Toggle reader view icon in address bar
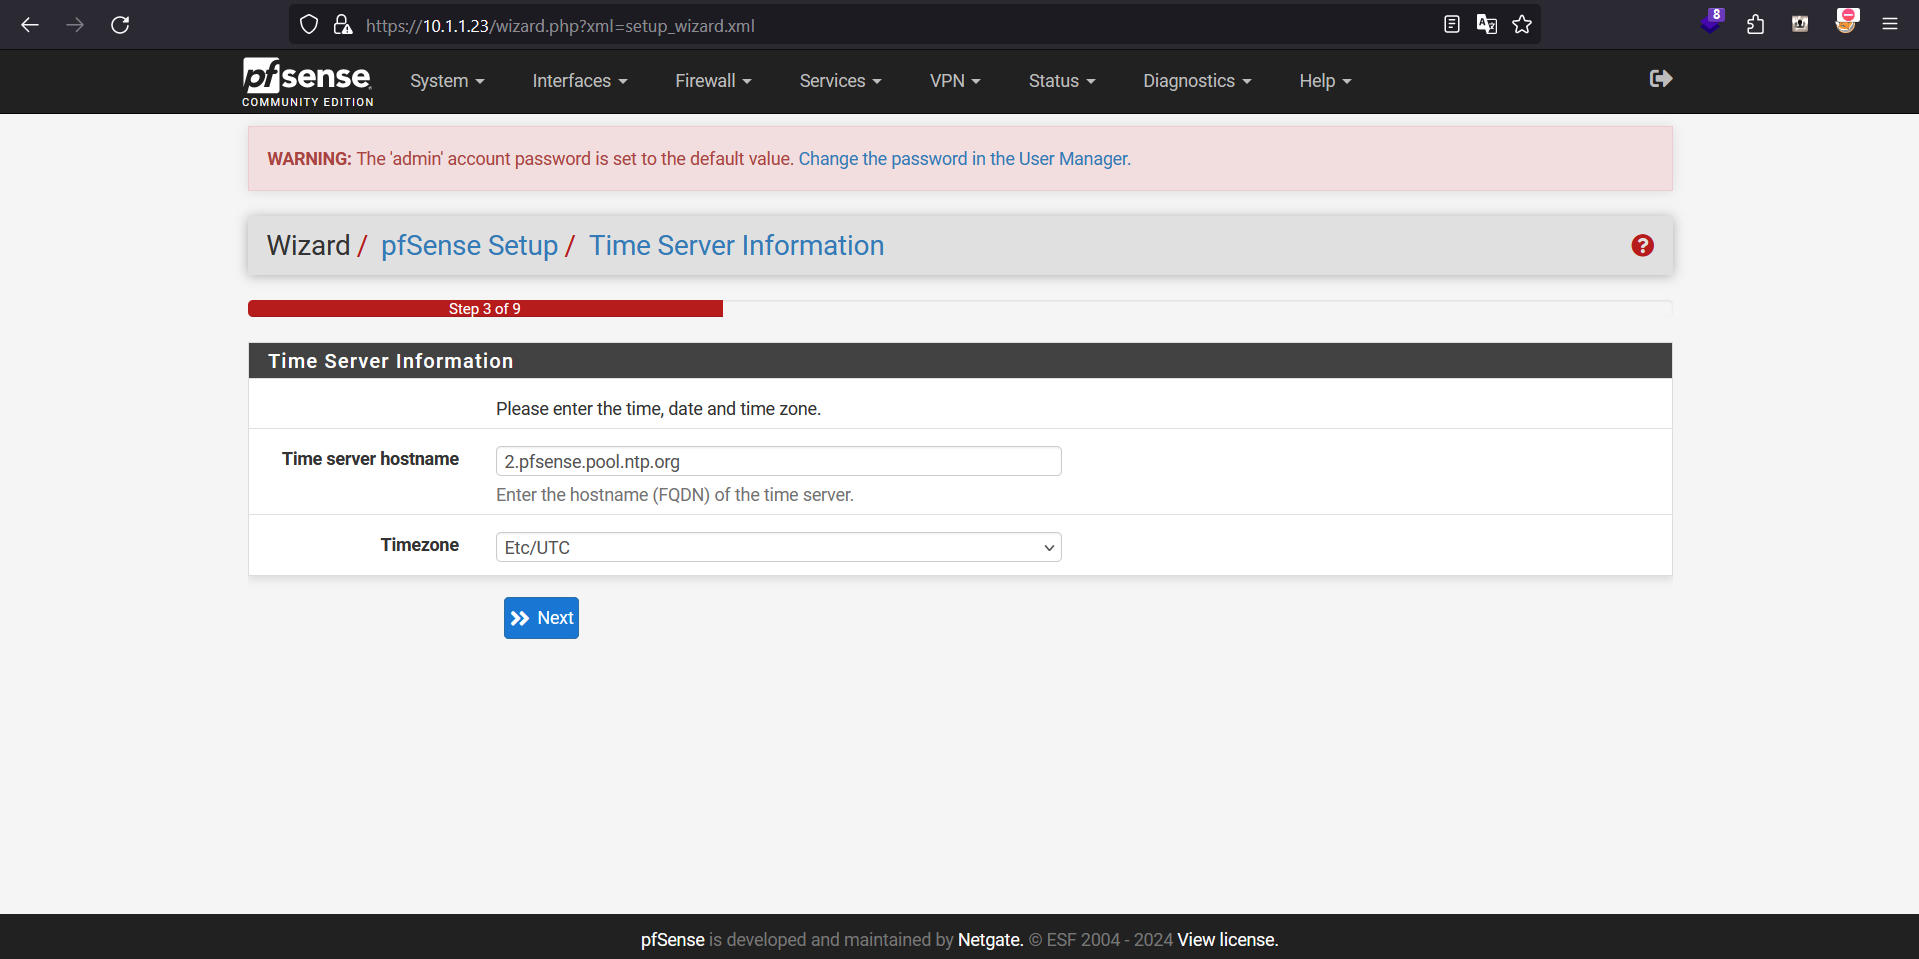Screen dimensions: 1919x959 pos(1452,25)
